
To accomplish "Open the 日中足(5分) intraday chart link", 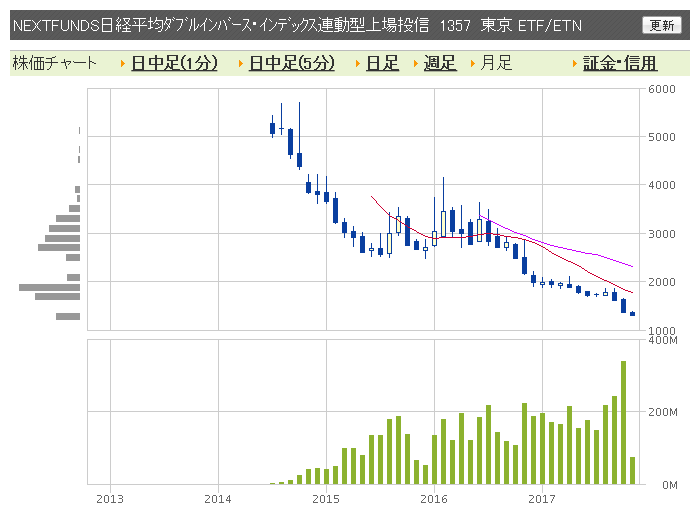I will (292, 63).
